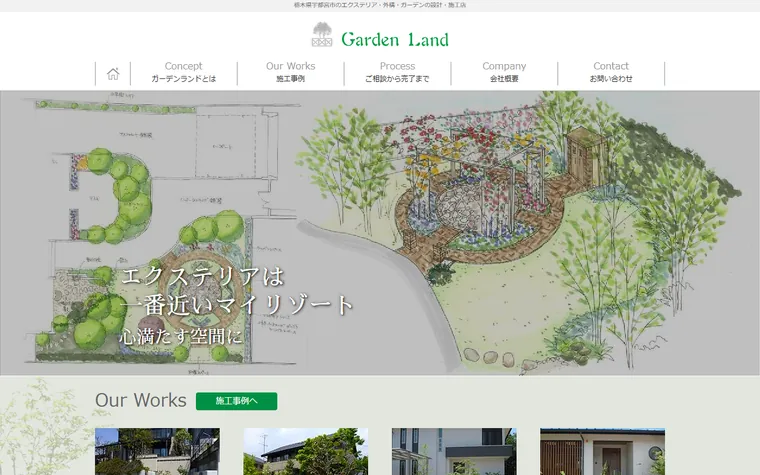Viewport: 760px width, 475px height.
Task: Go to Process ご相談から完了まで page
Action: (397, 72)
